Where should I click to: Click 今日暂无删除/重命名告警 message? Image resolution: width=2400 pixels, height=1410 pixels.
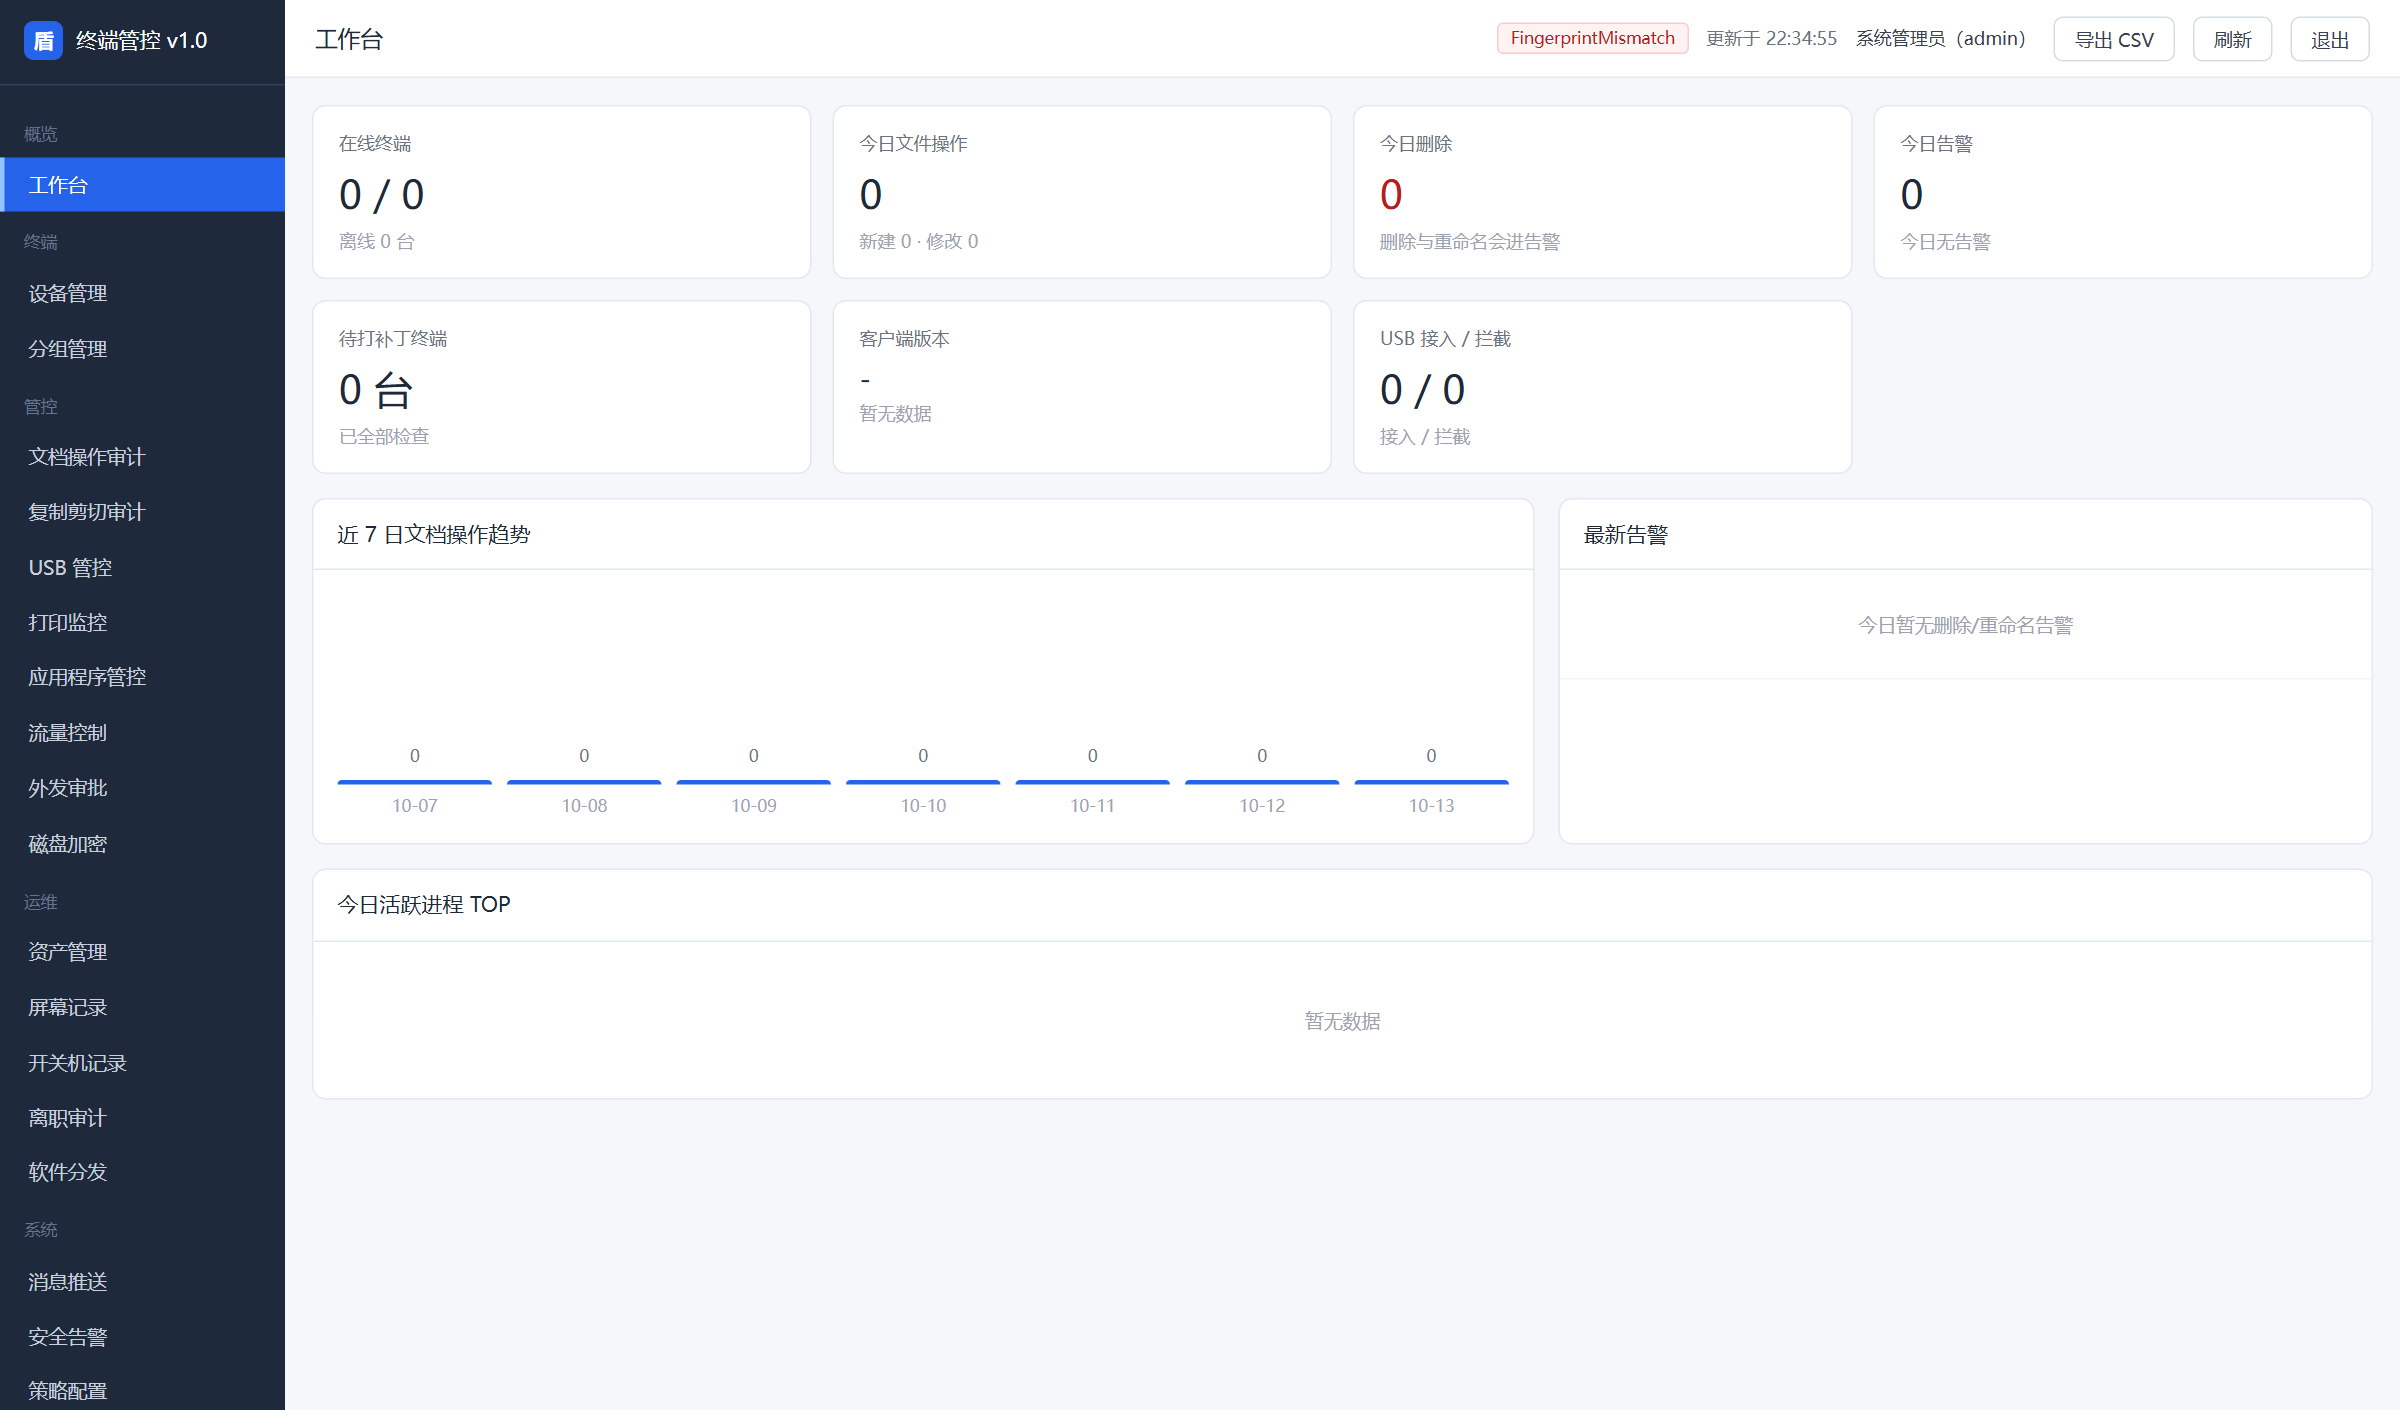click(1965, 625)
